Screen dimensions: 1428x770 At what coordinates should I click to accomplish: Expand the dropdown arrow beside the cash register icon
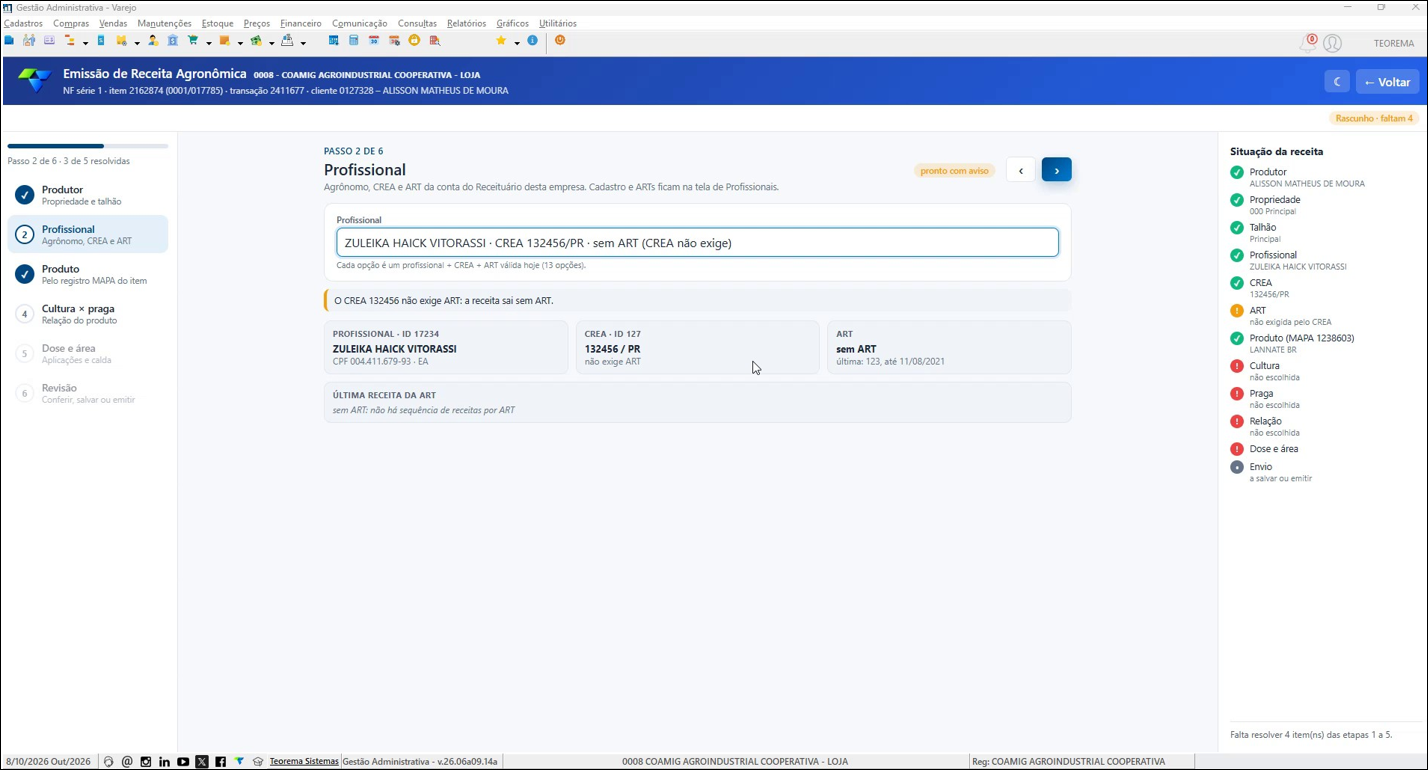[x=303, y=43]
